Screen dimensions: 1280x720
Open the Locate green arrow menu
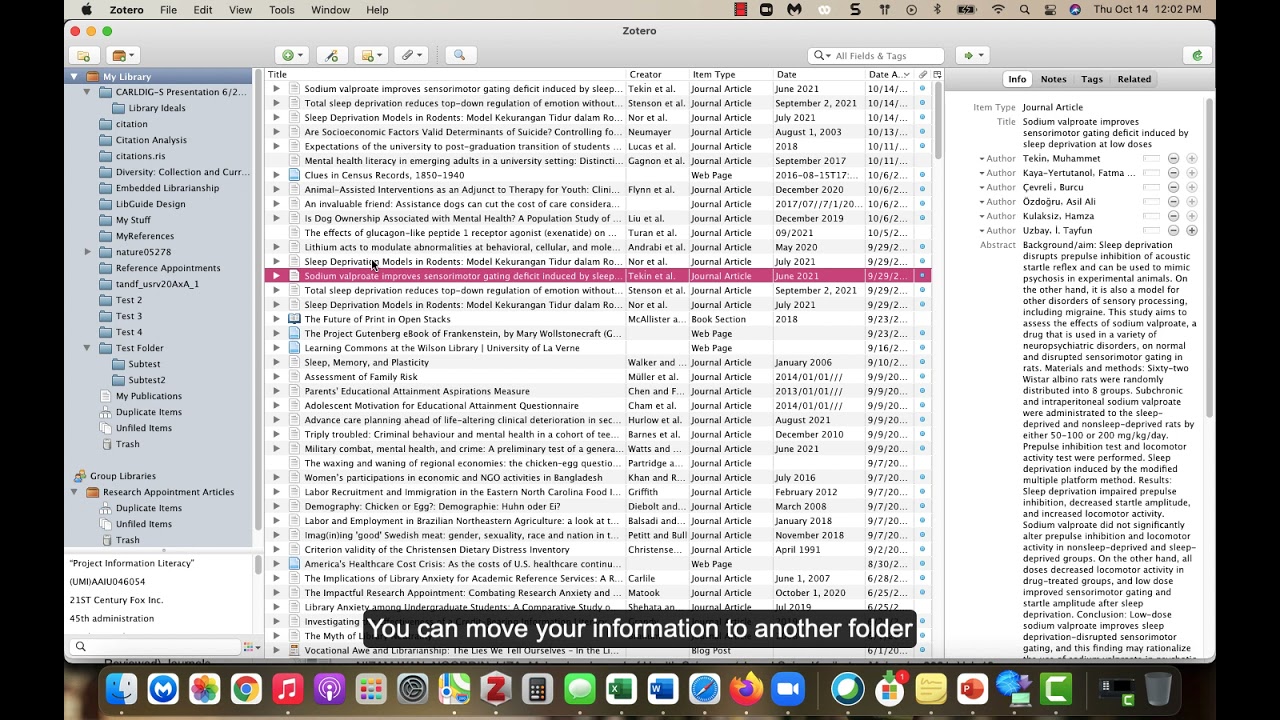(972, 56)
